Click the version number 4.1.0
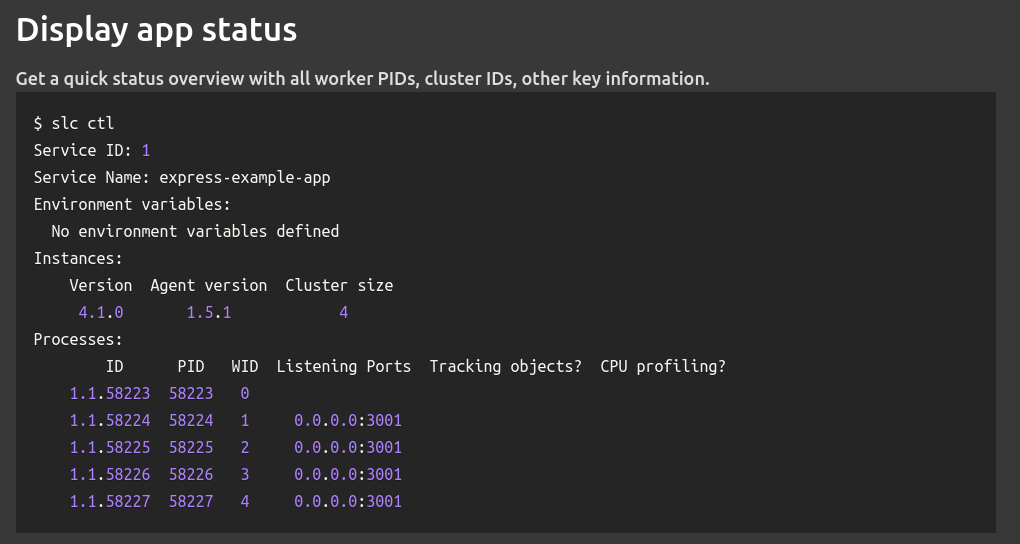The image size is (1020, 544). click(101, 312)
